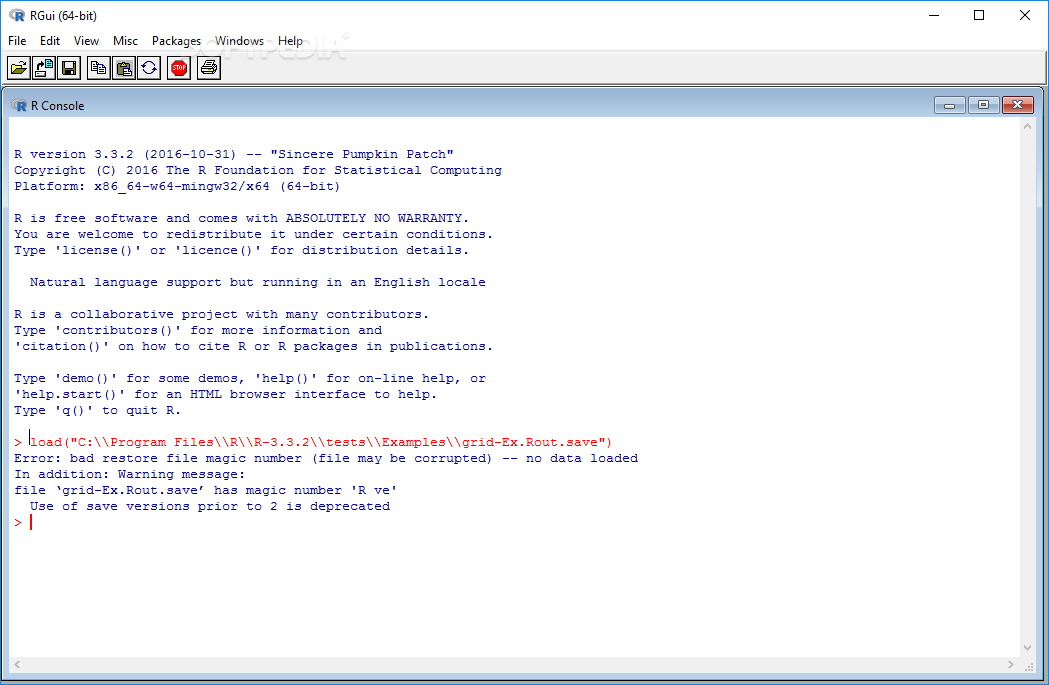Screen dimensions: 1049x685
Task: Click the "Platform: x86_64-w64-mingw32/x64" line
Action: [177, 187]
